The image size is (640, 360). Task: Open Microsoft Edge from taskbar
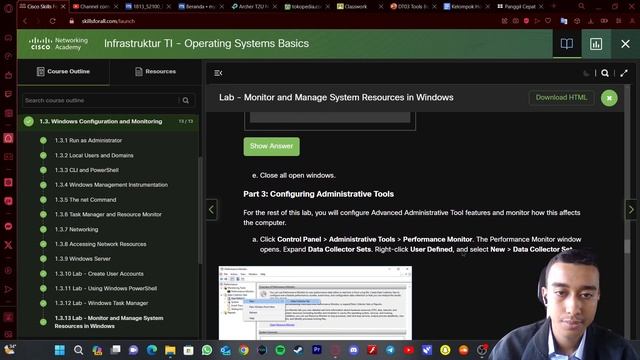pyautogui.click(x=152, y=350)
